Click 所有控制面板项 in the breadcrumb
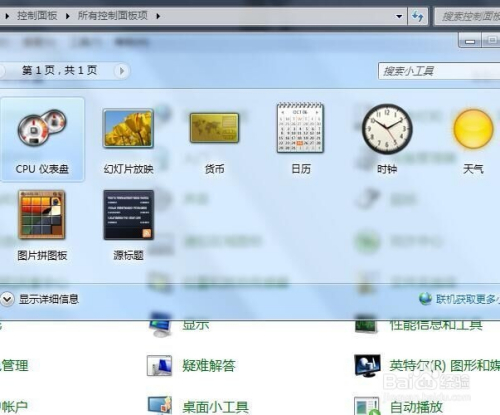 coord(113,16)
